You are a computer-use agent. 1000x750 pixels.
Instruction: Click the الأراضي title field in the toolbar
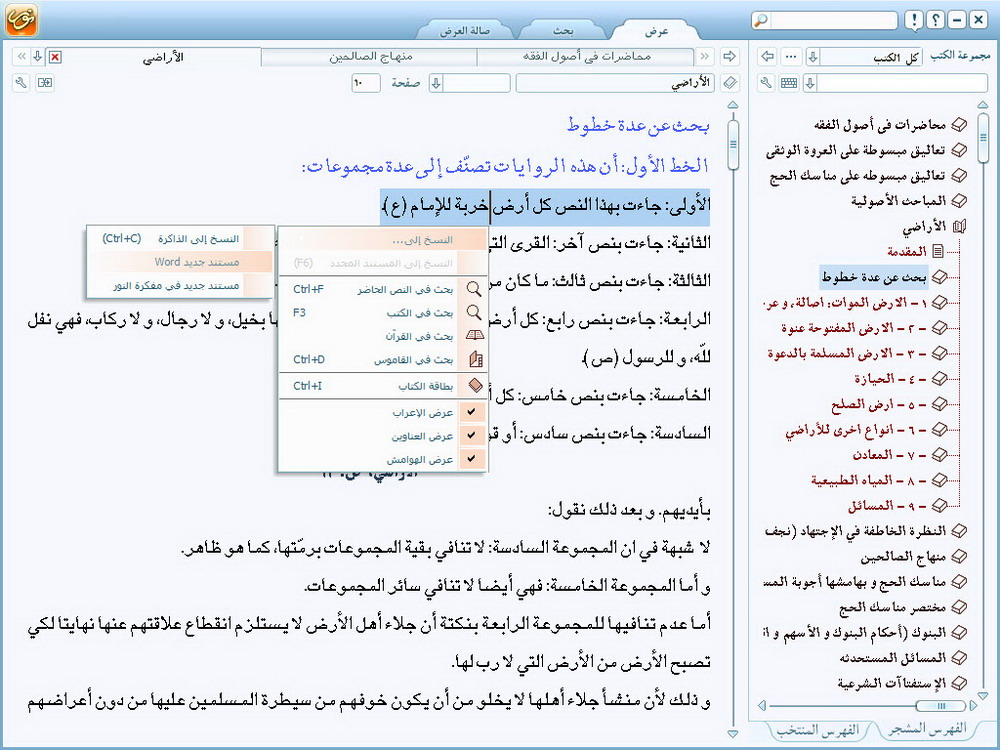tap(615, 83)
